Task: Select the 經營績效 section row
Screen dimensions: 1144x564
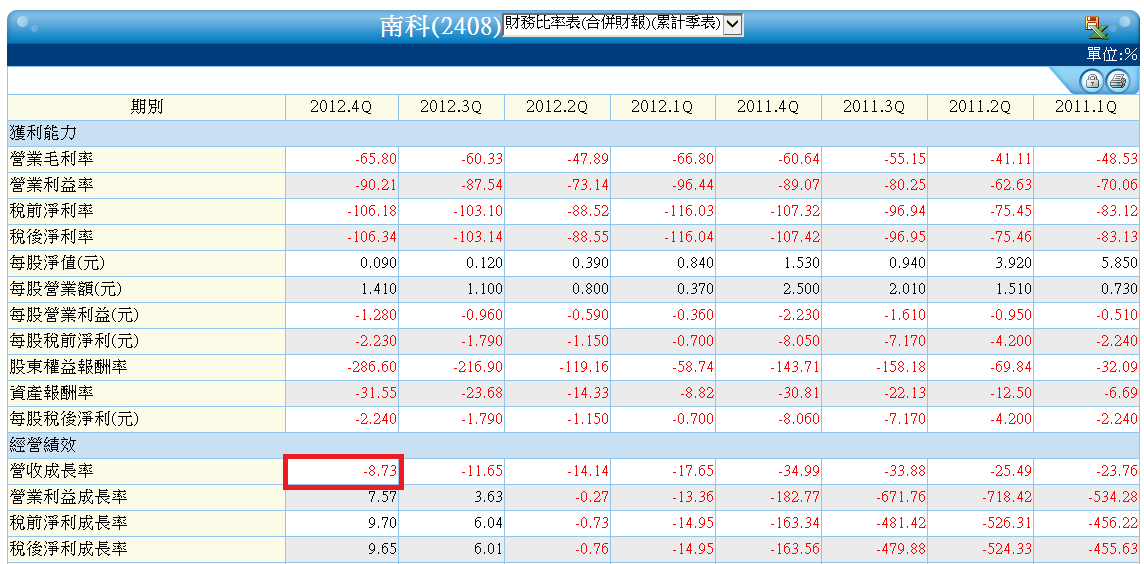Action: click(x=573, y=445)
